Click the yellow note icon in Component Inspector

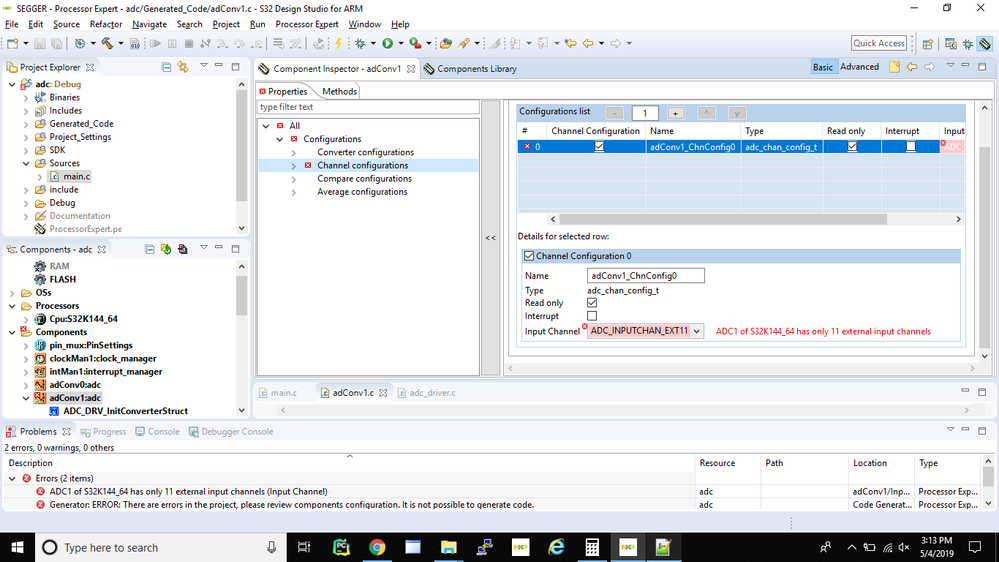[895, 67]
